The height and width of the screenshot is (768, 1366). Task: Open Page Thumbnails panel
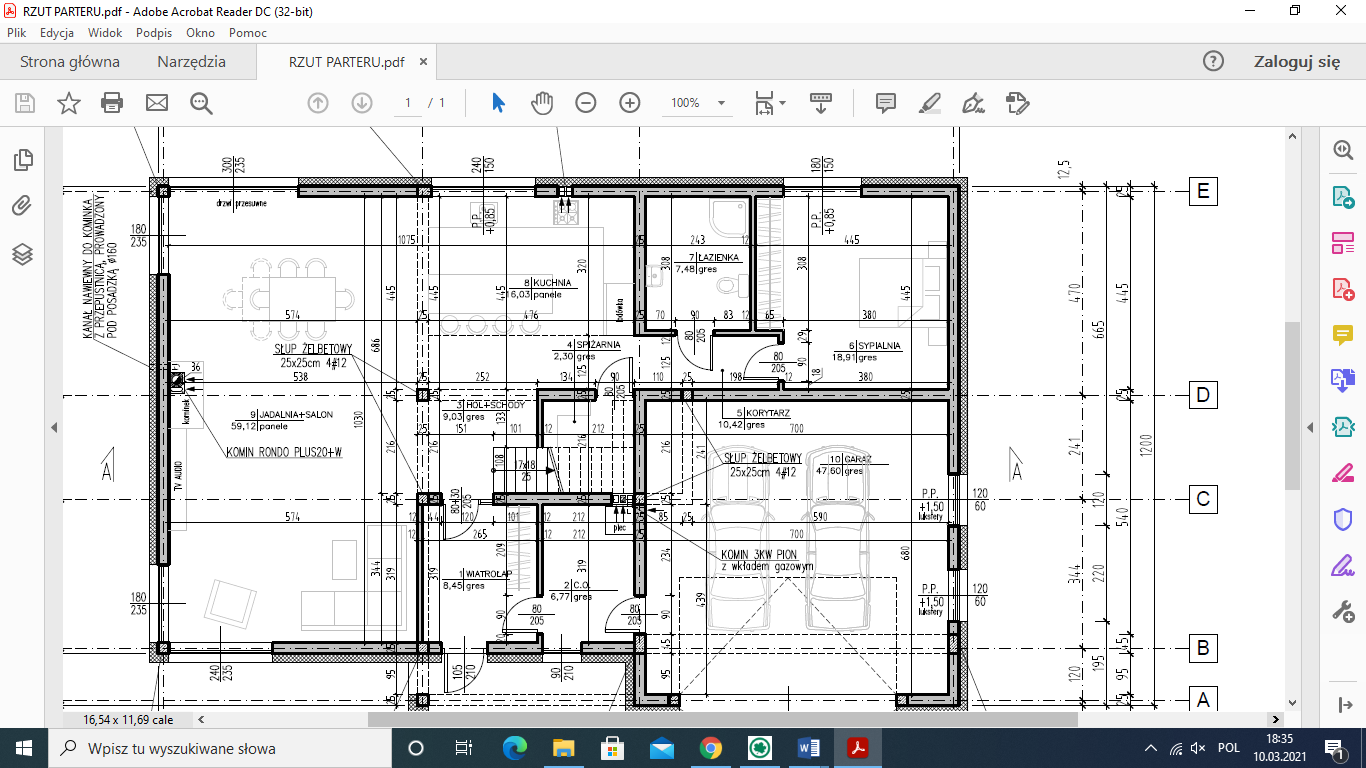(22, 160)
